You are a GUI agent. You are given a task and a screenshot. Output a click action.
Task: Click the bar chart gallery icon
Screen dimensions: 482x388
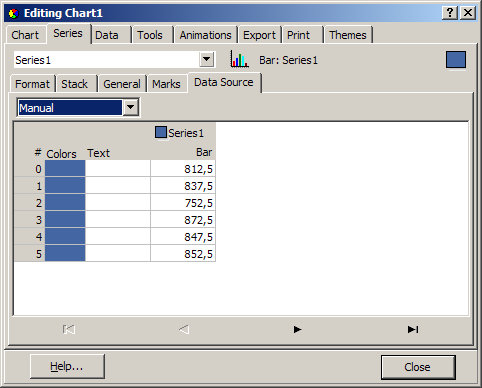tap(239, 60)
